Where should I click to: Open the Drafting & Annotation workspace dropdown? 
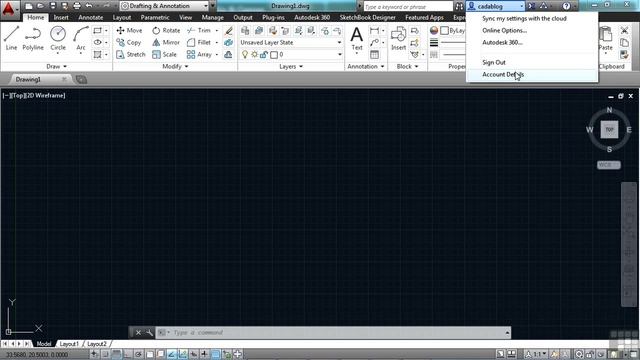click(x=165, y=6)
